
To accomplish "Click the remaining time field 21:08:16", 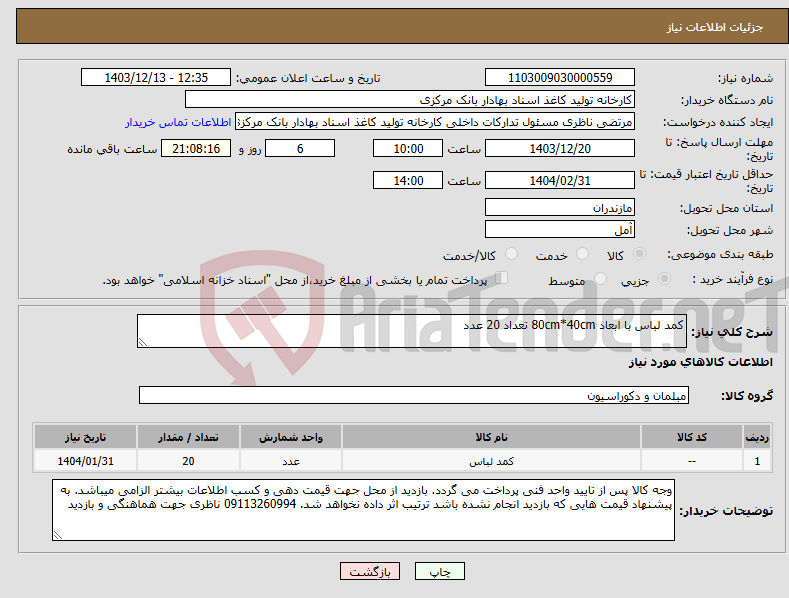I will point(196,148).
